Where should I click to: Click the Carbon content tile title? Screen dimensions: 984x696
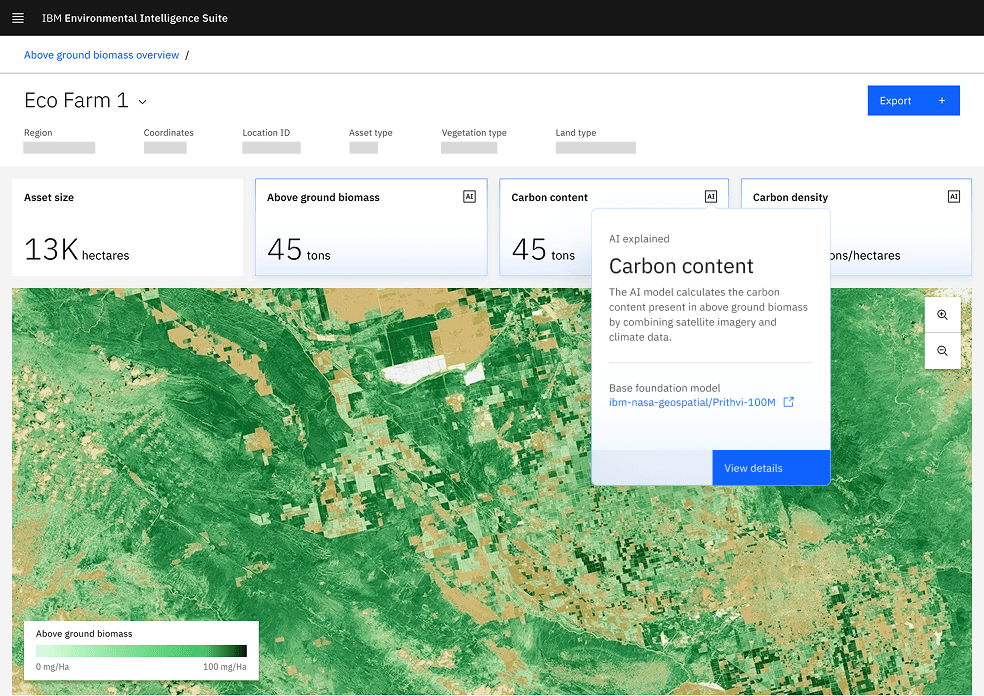549,197
